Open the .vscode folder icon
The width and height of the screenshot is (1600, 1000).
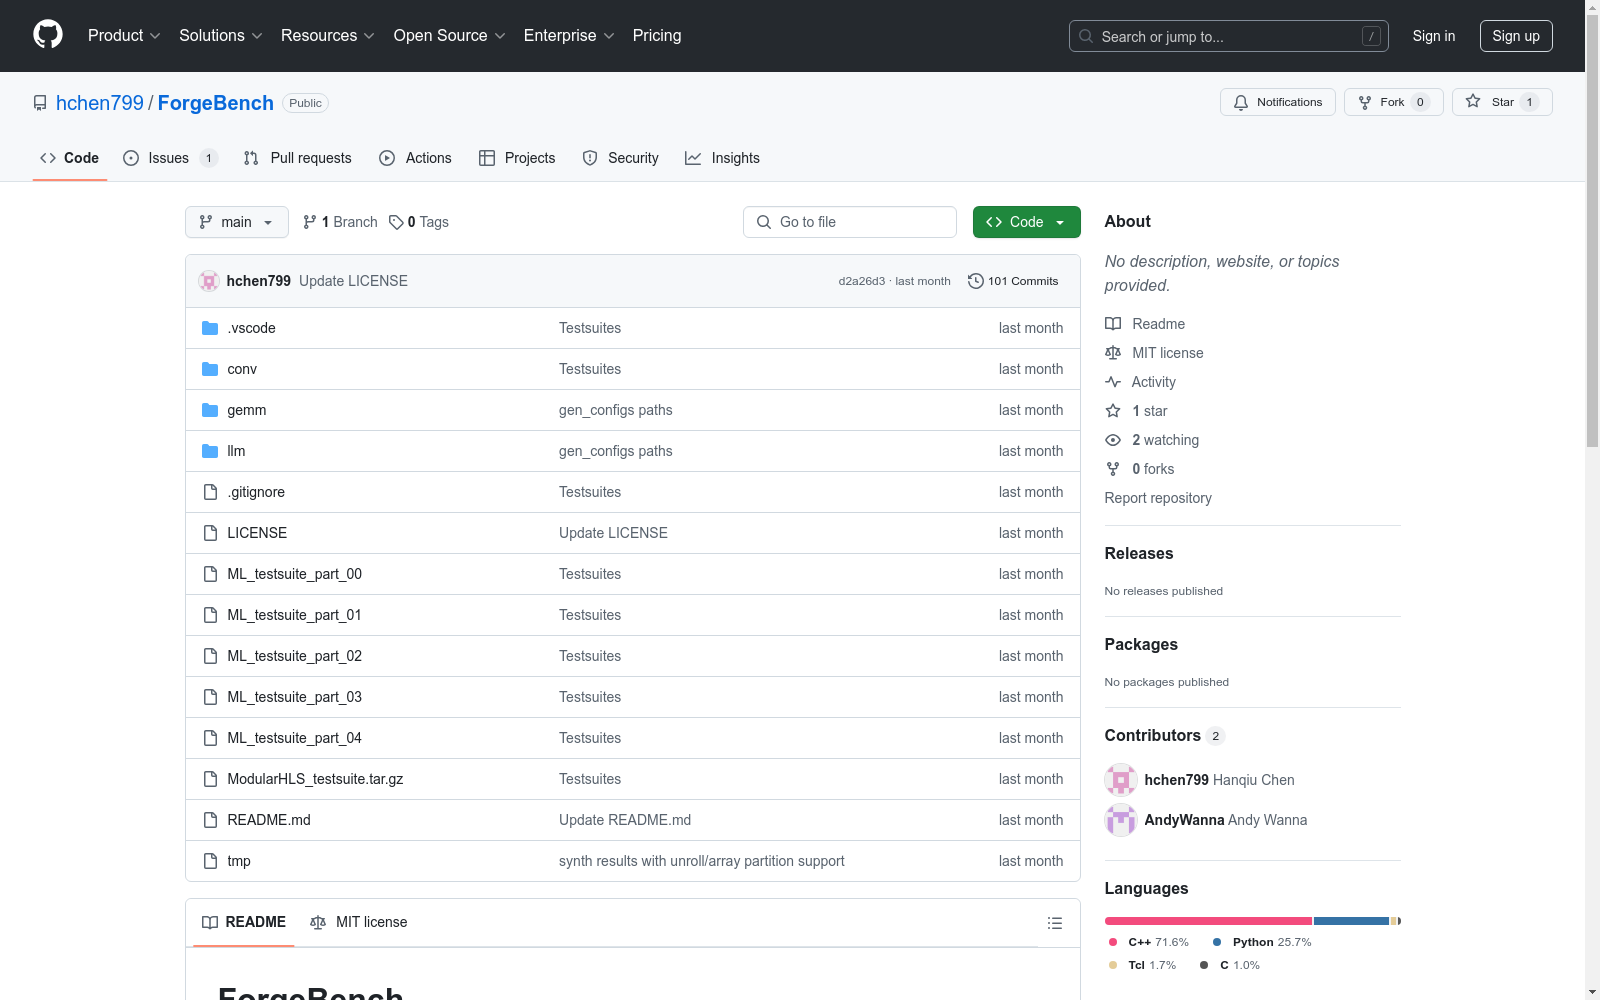click(210, 328)
